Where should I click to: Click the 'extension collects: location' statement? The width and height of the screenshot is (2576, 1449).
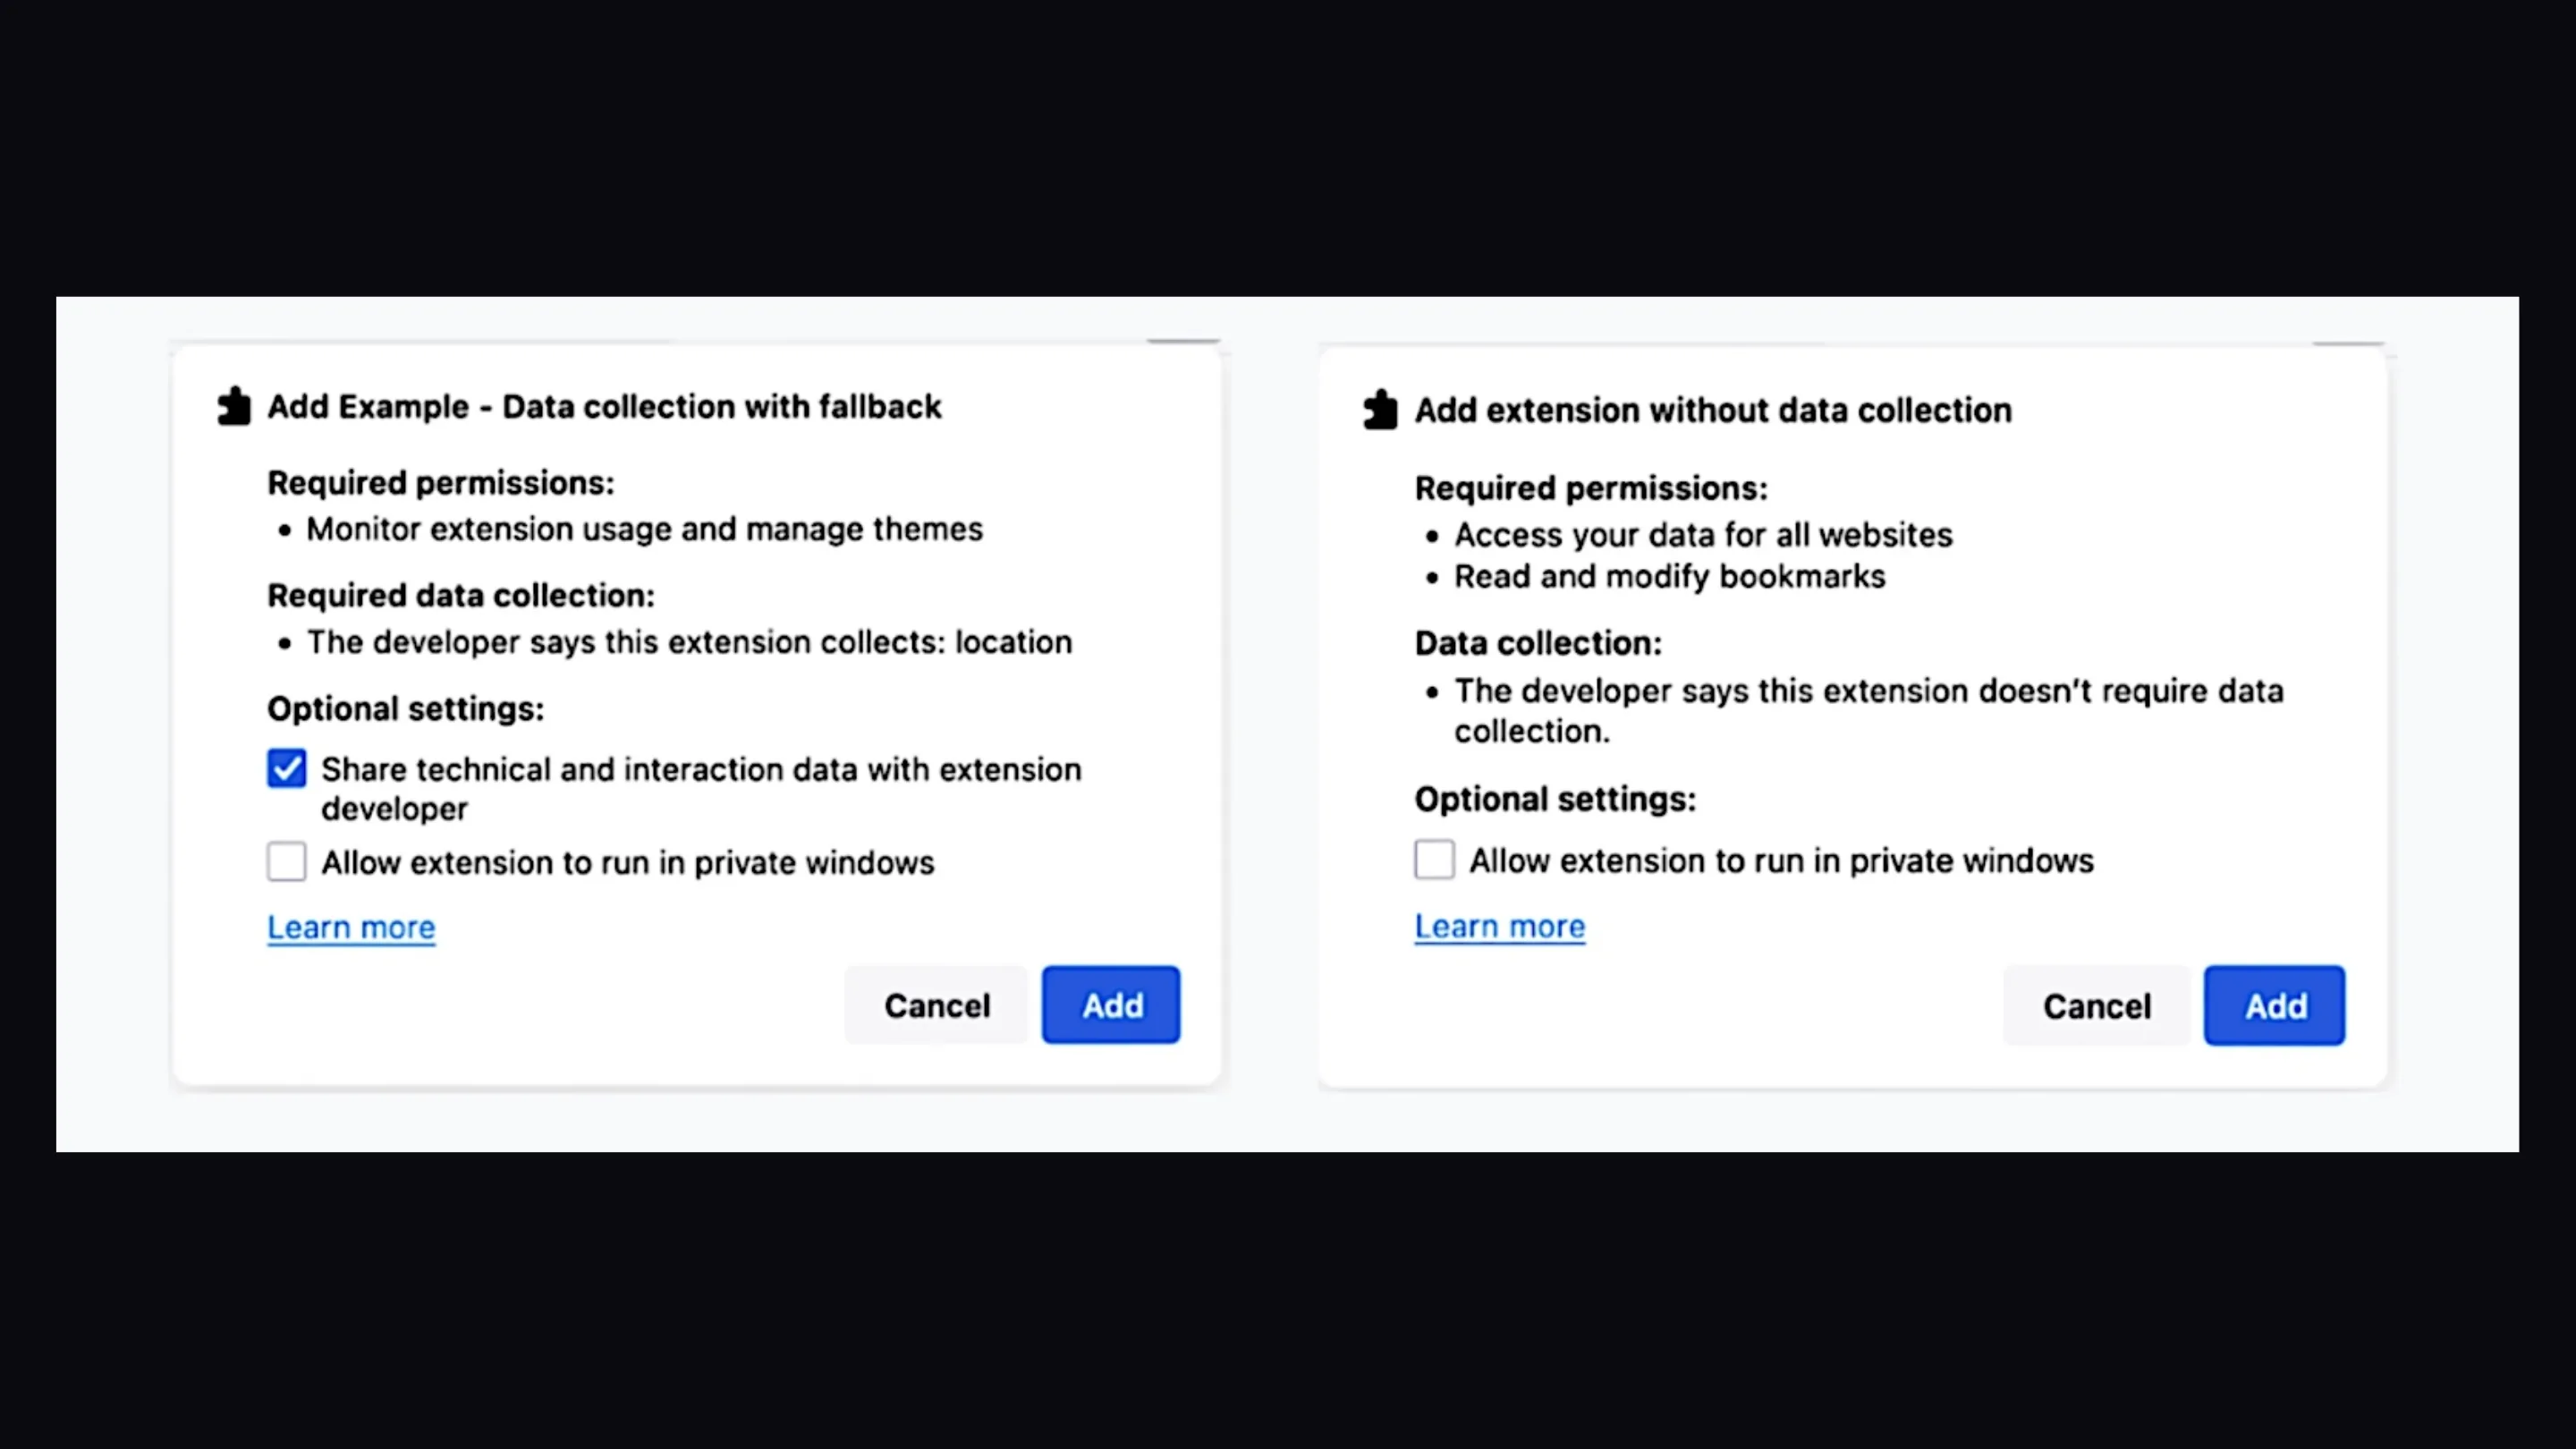tap(688, 642)
